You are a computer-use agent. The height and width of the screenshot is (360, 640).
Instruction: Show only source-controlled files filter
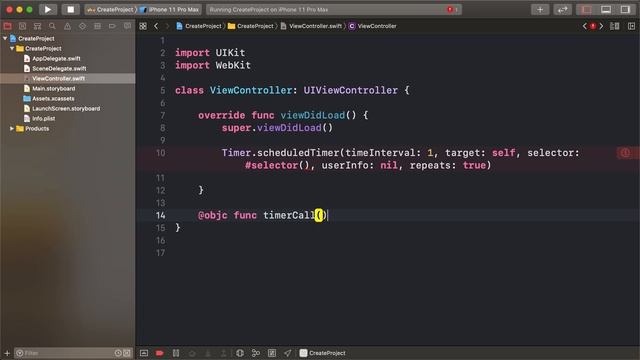point(127,353)
